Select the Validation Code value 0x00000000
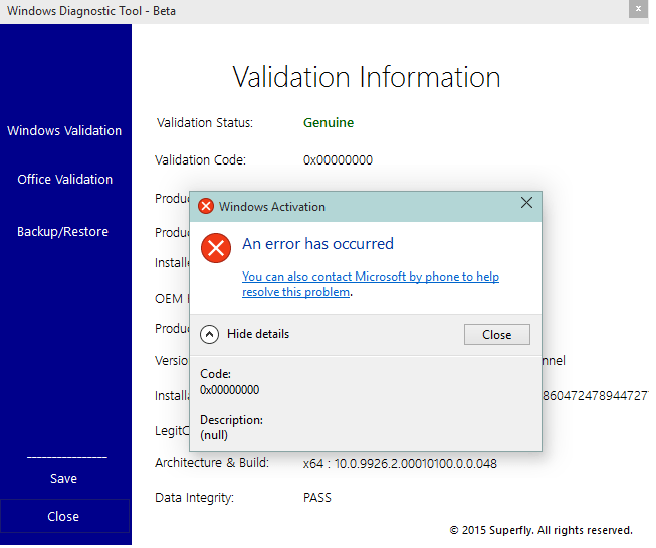 click(x=338, y=160)
